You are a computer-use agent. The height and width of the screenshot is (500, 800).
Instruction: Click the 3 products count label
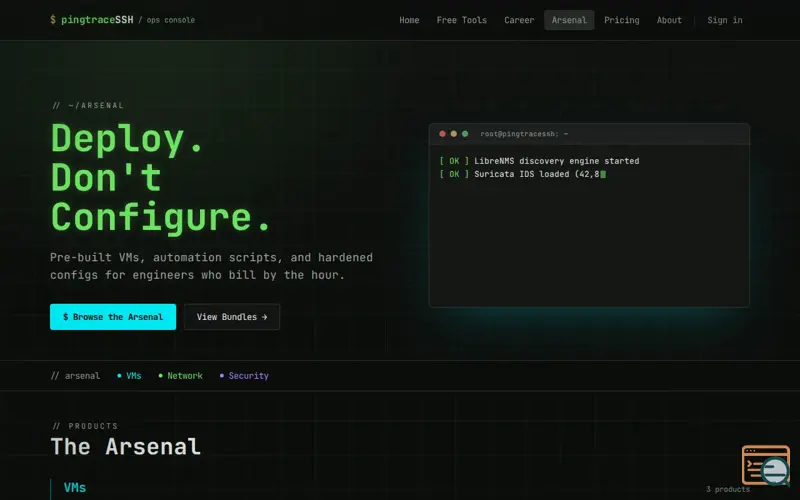(728, 489)
